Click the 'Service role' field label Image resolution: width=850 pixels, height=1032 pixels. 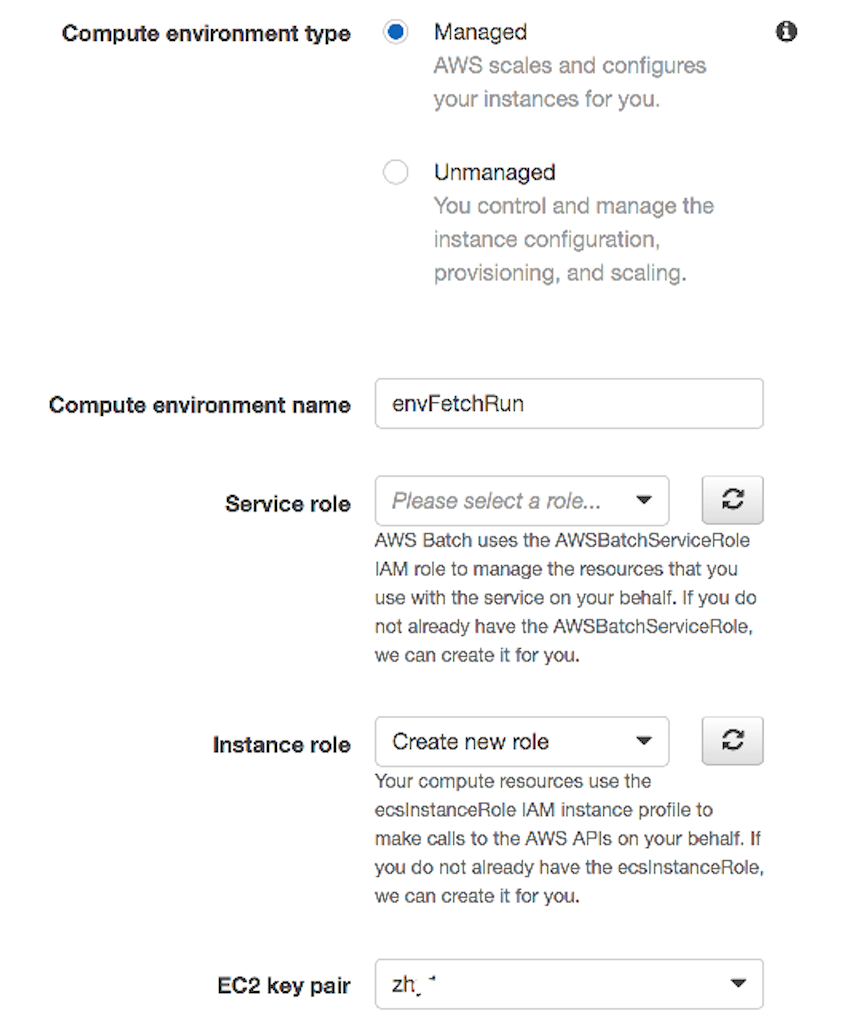pyautogui.click(x=288, y=503)
